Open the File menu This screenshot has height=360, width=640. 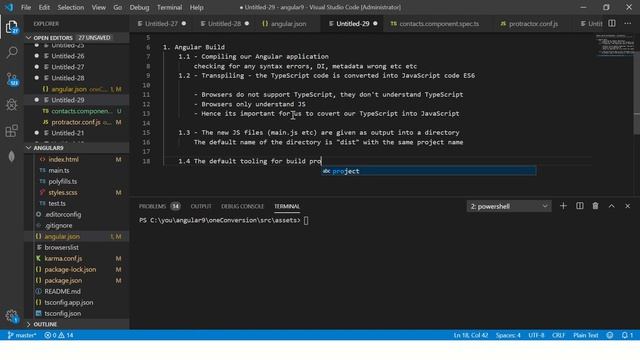pos(26,7)
